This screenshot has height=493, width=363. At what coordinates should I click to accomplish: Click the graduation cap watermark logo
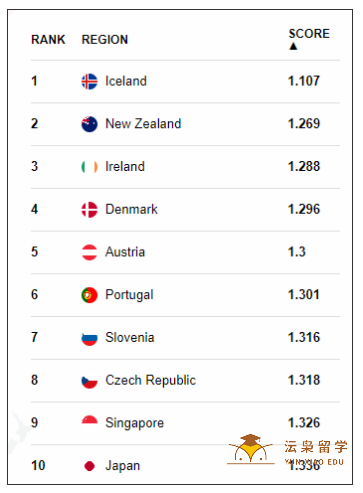tap(250, 449)
